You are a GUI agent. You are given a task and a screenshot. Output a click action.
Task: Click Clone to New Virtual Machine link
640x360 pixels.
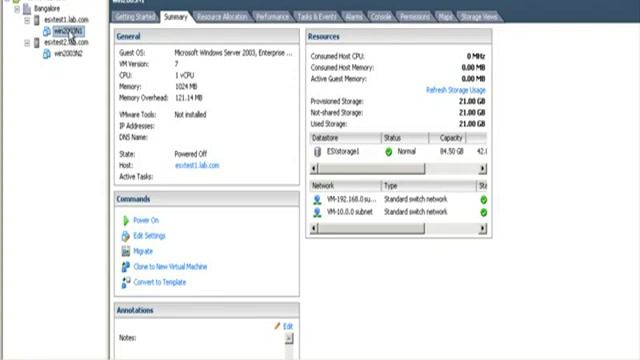pyautogui.click(x=170, y=267)
